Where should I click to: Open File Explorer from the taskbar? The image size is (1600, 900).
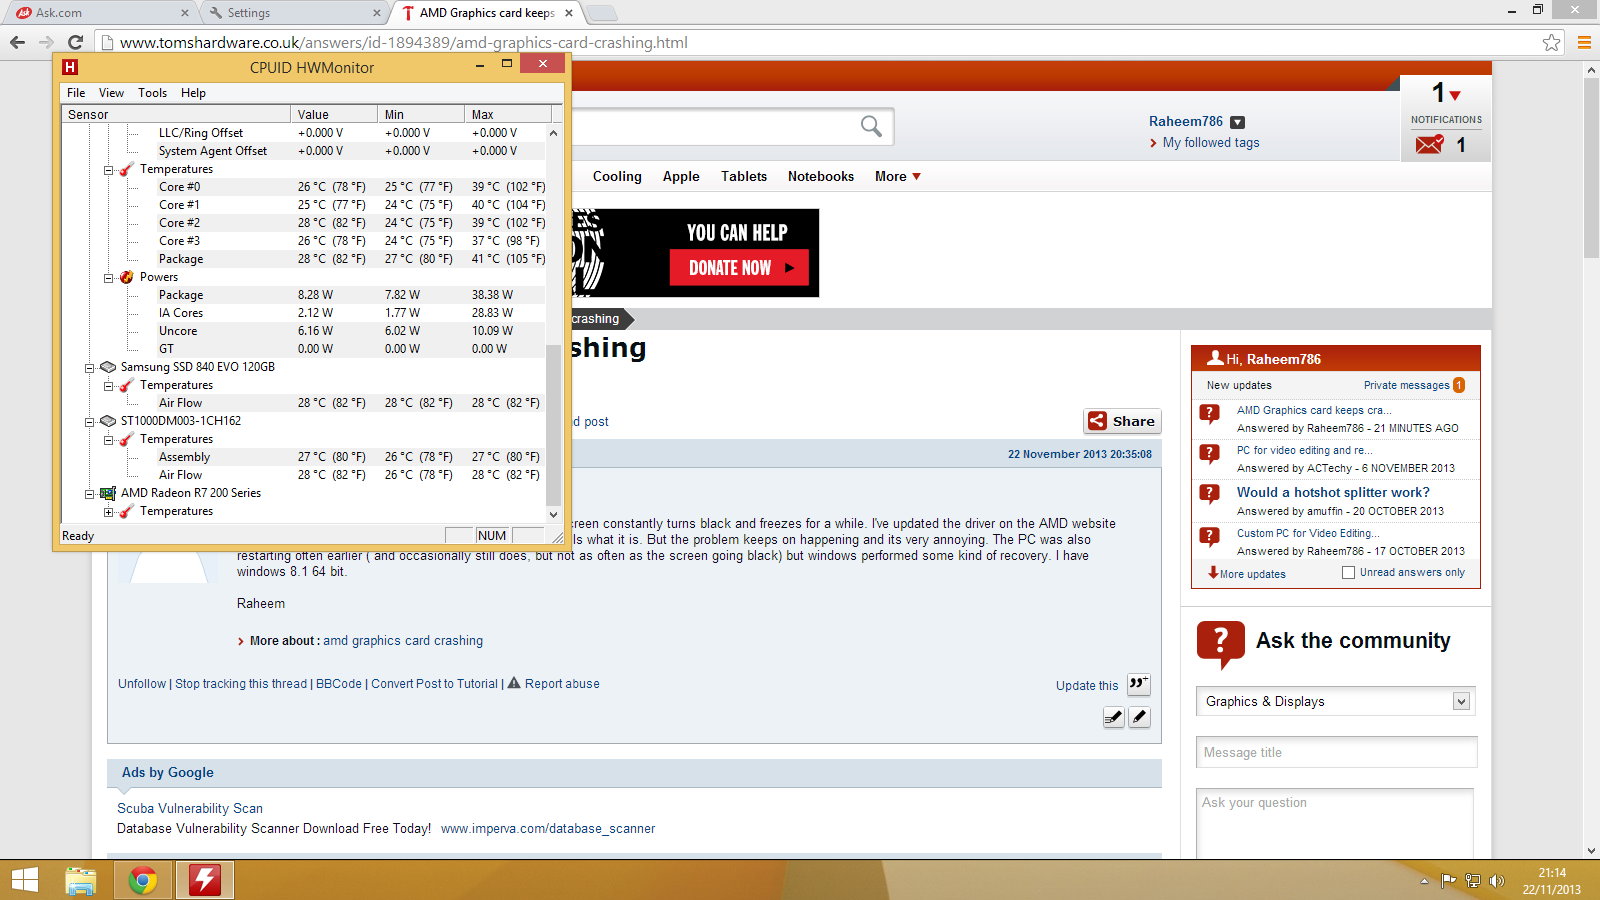80,881
